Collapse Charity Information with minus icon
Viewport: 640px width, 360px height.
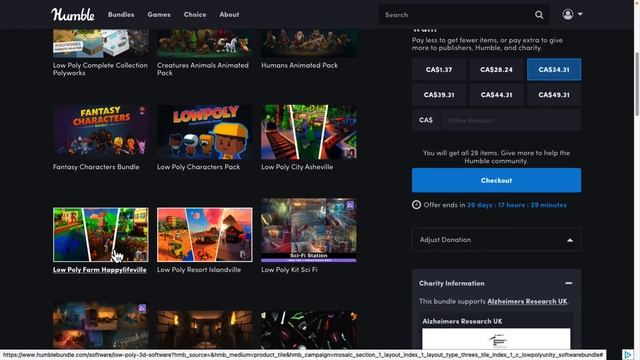(x=569, y=283)
